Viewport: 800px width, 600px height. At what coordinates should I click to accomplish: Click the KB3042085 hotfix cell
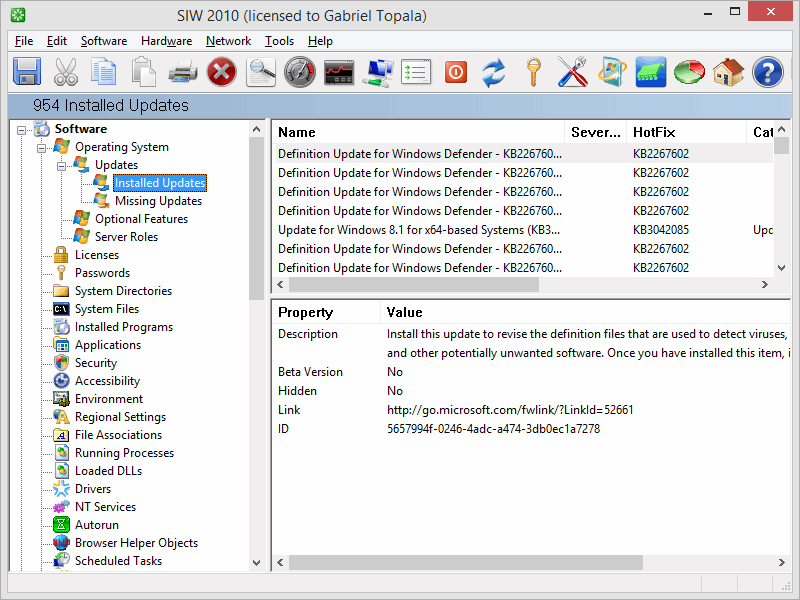661,230
